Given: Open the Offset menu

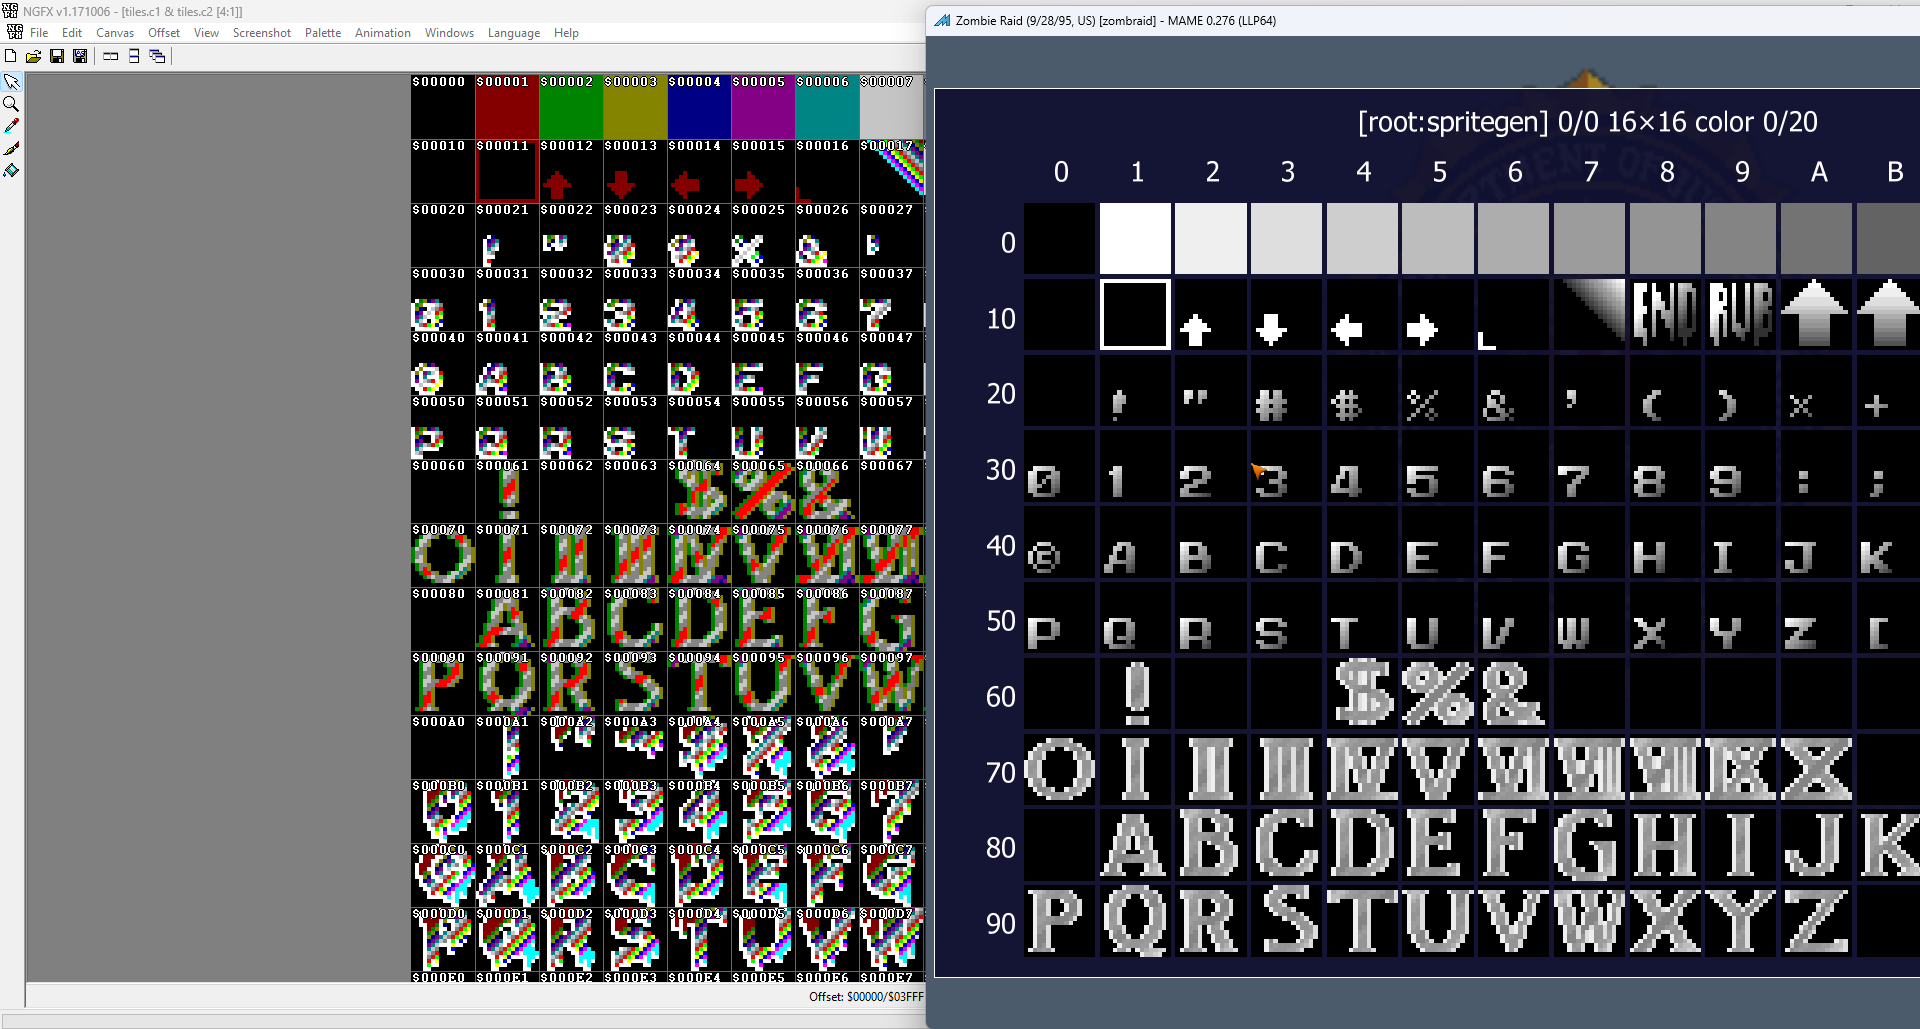Looking at the screenshot, I should 164,33.
